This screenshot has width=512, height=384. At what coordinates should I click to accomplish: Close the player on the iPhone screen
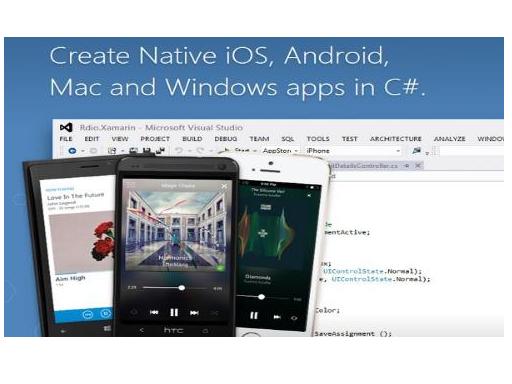click(x=309, y=195)
